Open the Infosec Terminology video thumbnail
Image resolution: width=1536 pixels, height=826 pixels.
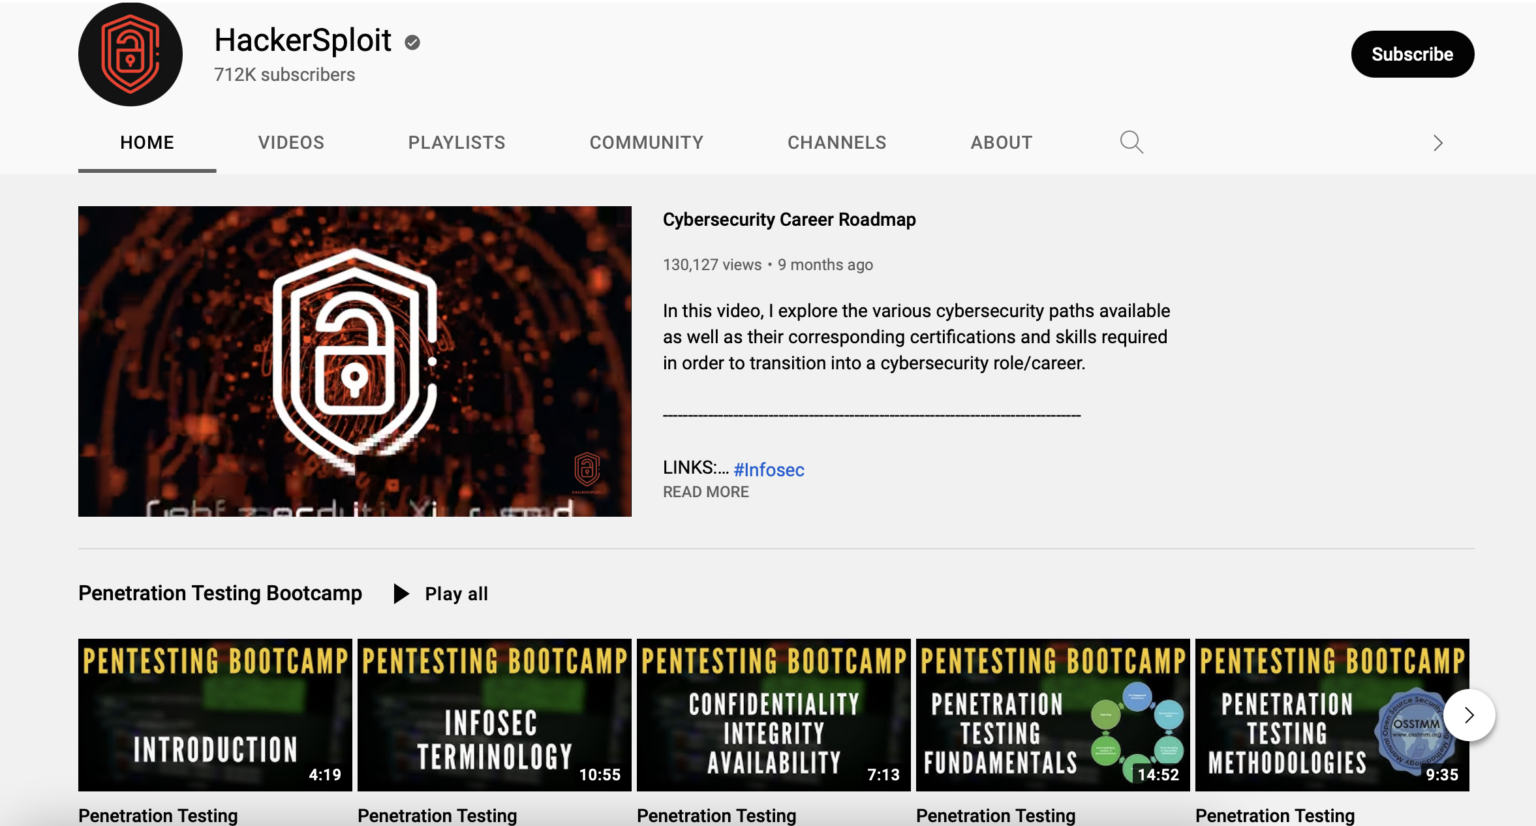[494, 714]
